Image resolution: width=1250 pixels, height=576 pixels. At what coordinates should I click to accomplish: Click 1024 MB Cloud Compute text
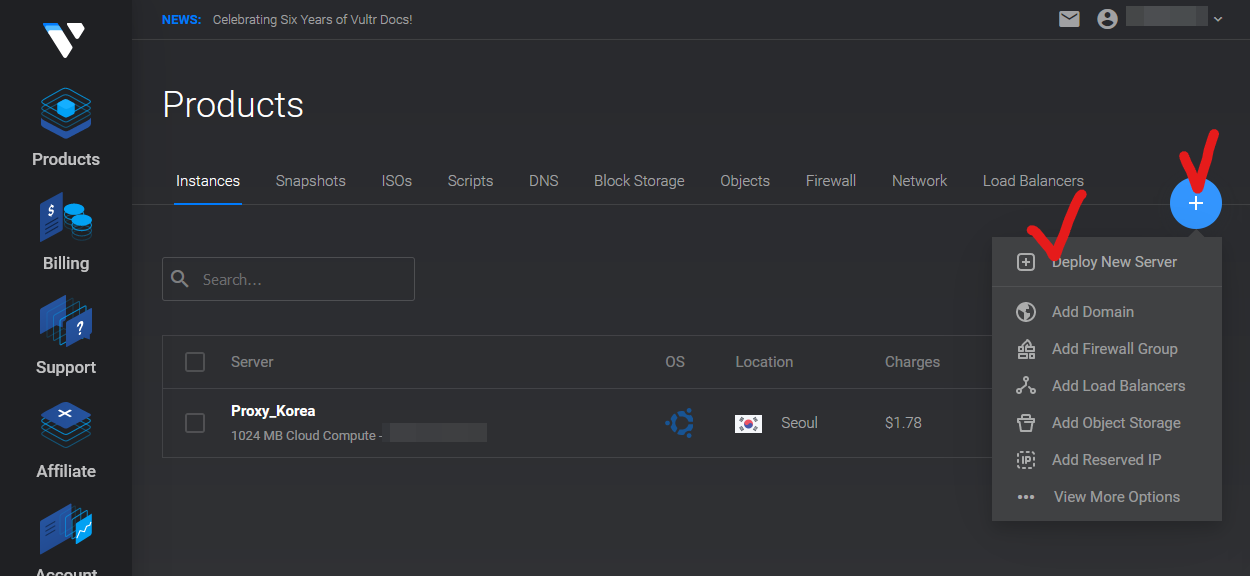[304, 436]
